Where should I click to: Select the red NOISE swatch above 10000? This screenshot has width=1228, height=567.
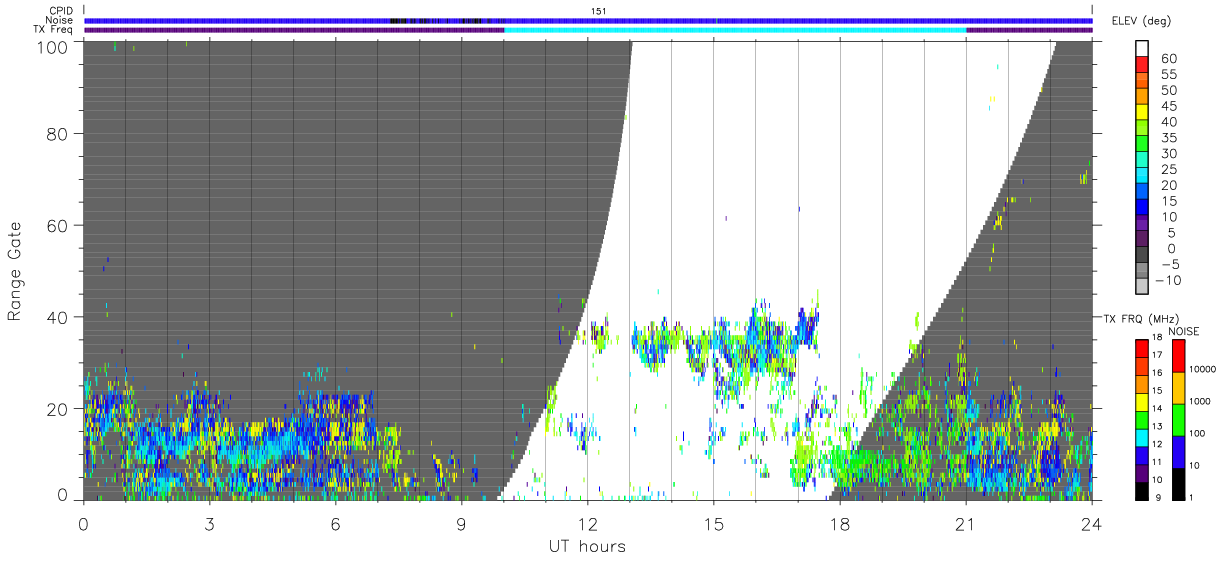(1179, 354)
